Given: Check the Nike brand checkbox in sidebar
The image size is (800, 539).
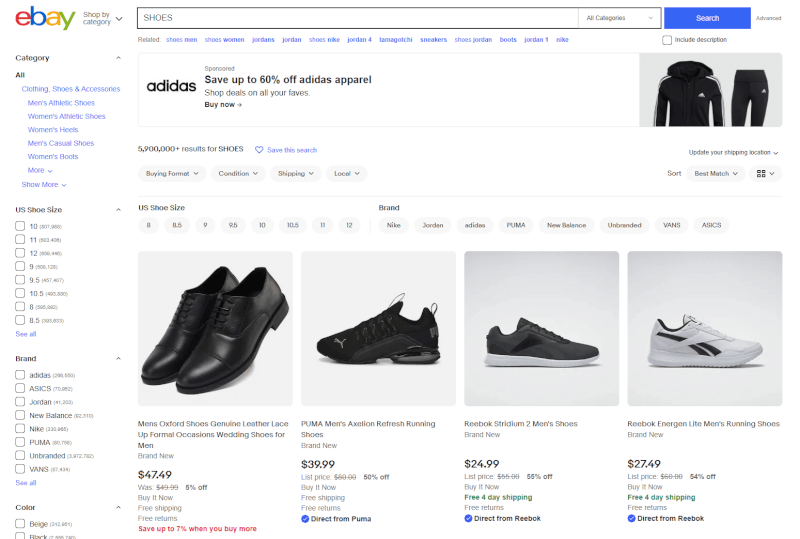Looking at the screenshot, I should click(20, 429).
